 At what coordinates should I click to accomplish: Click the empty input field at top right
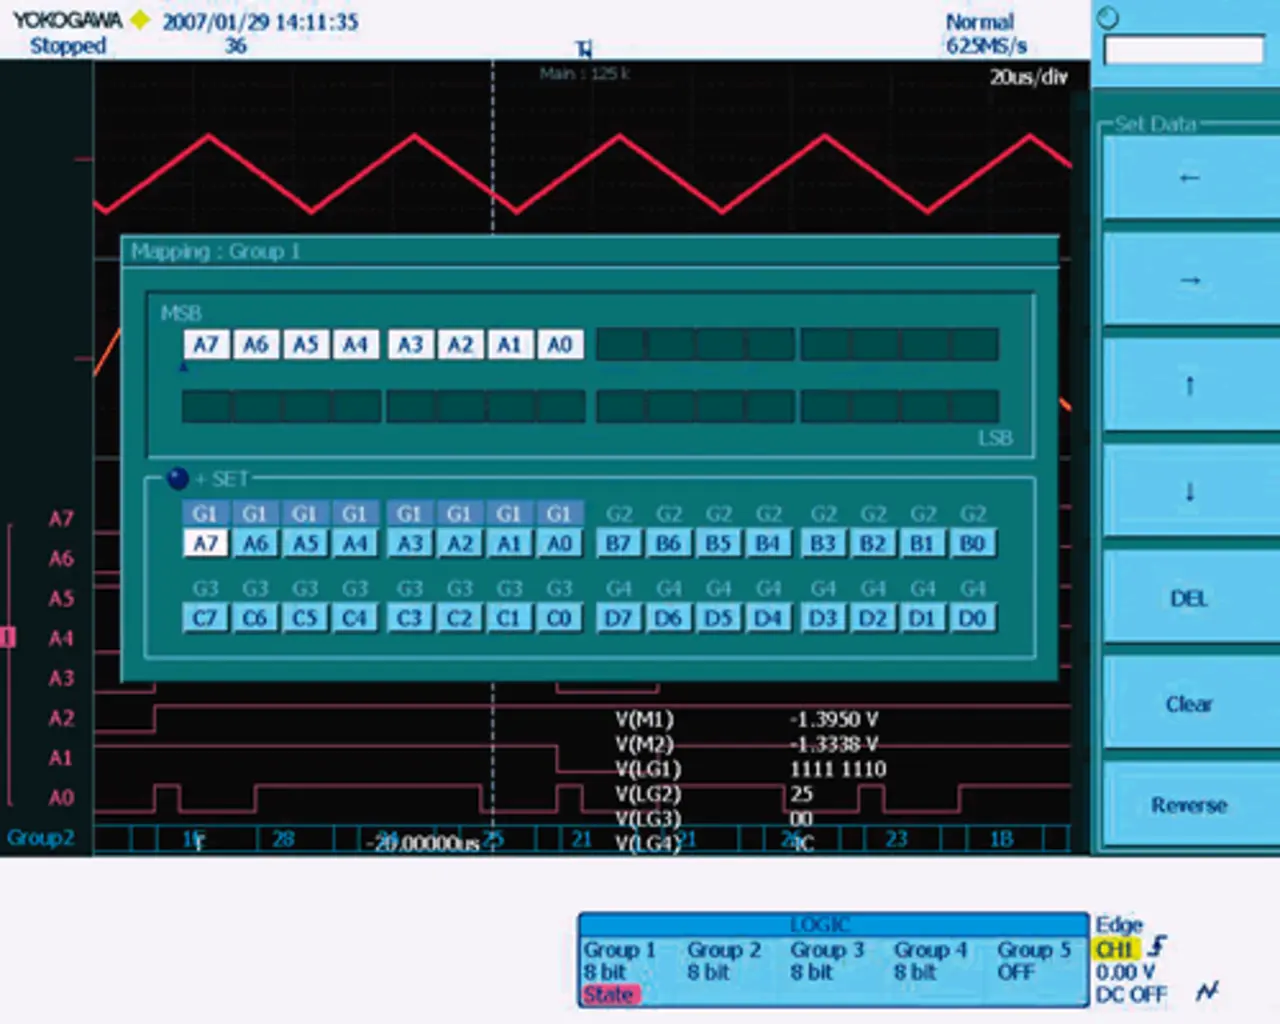(x=1183, y=51)
